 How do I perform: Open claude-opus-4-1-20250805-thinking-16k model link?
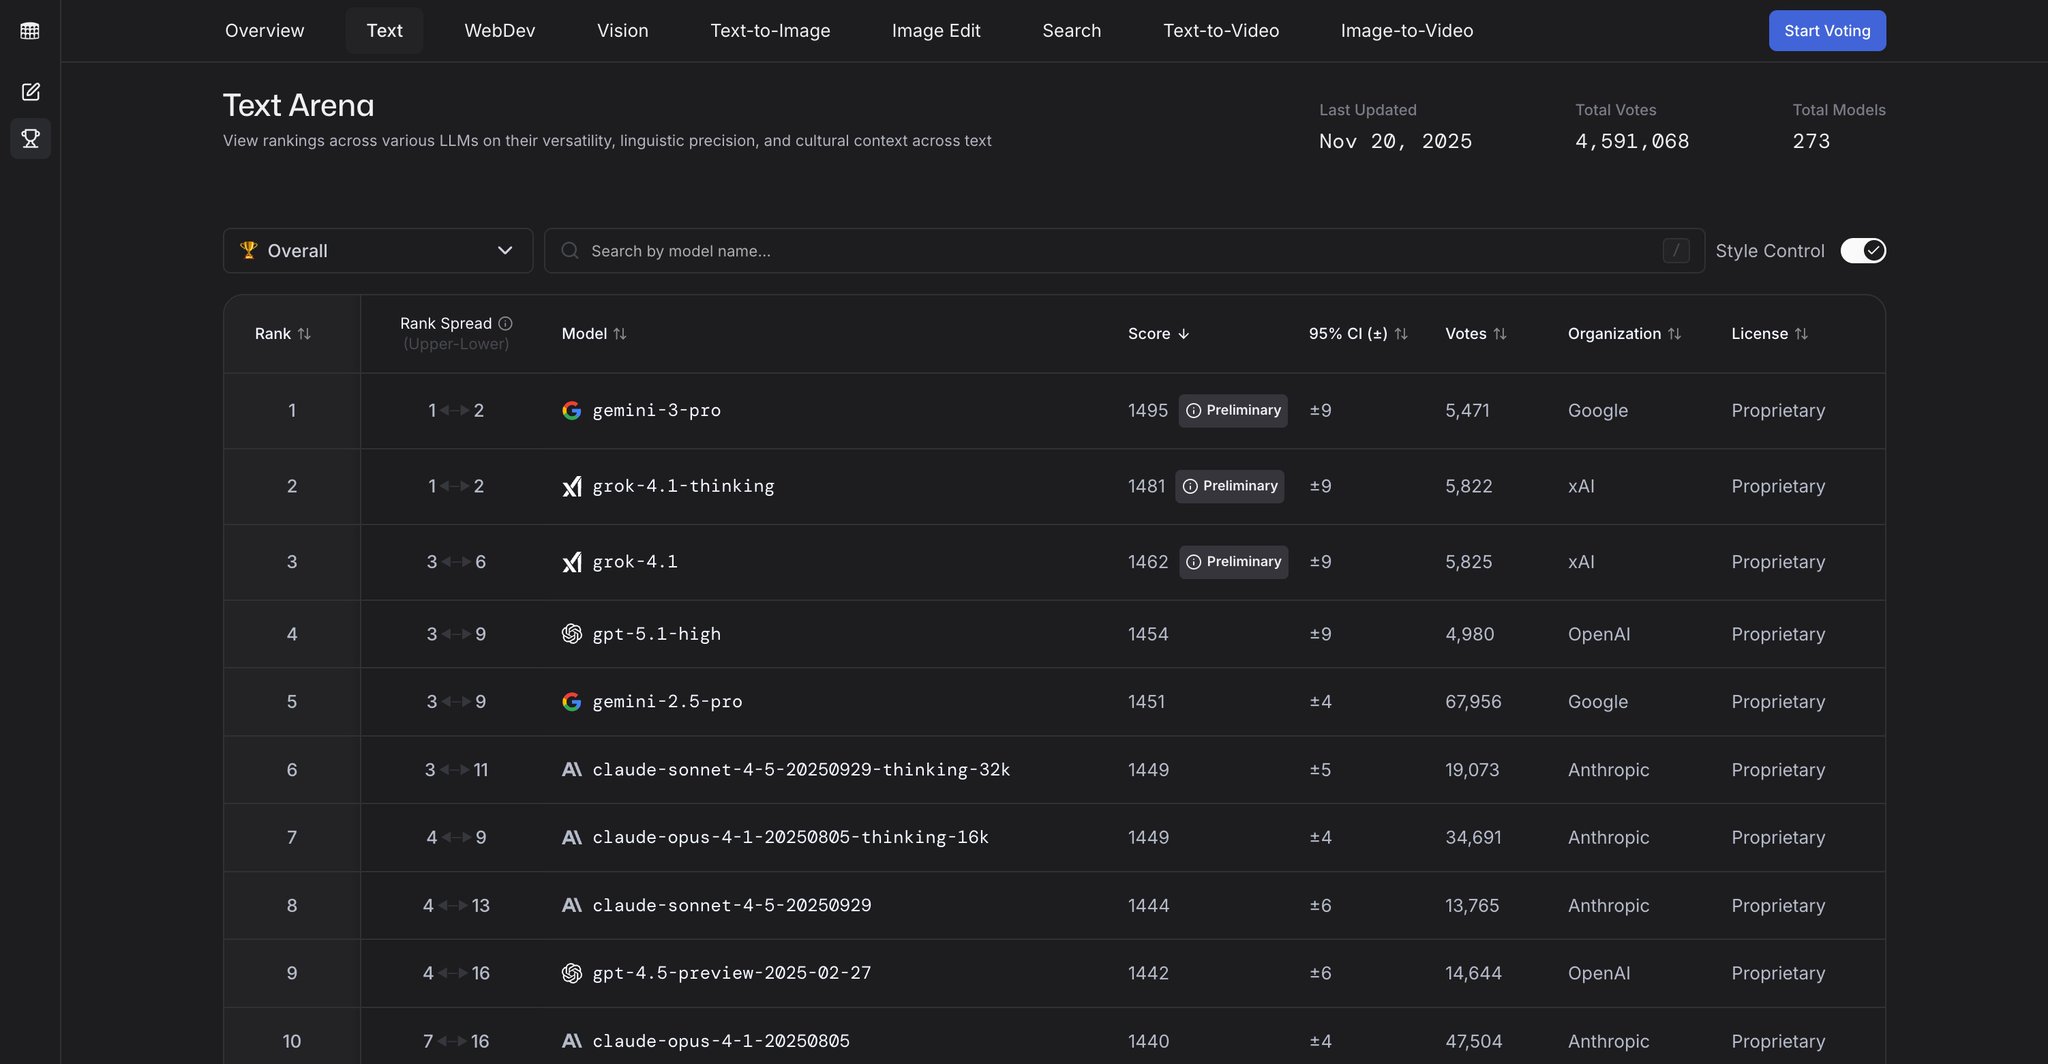point(790,838)
